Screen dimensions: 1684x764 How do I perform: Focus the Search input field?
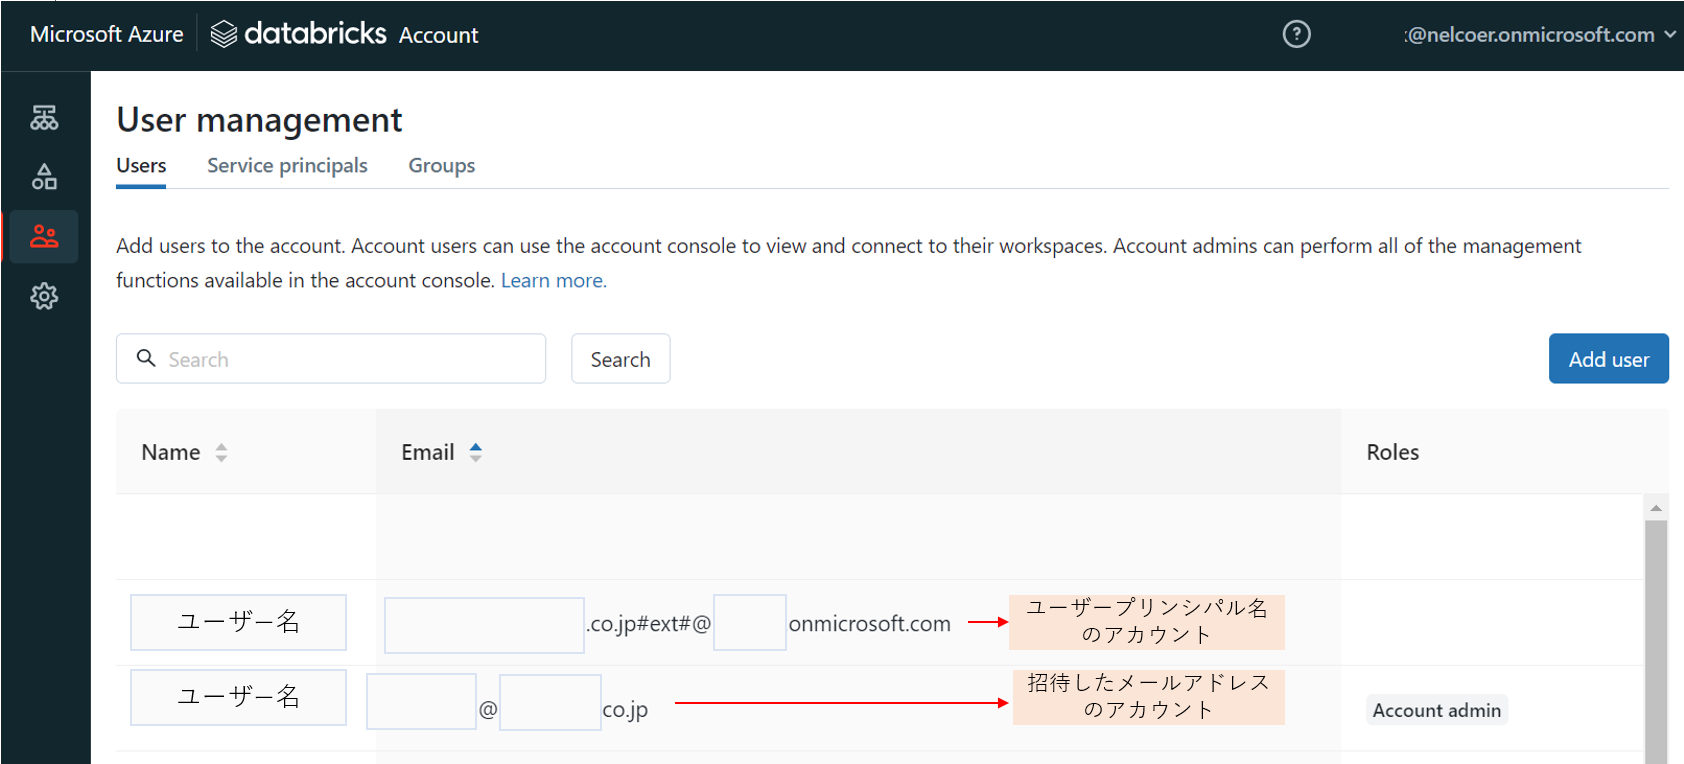pyautogui.click(x=350, y=359)
